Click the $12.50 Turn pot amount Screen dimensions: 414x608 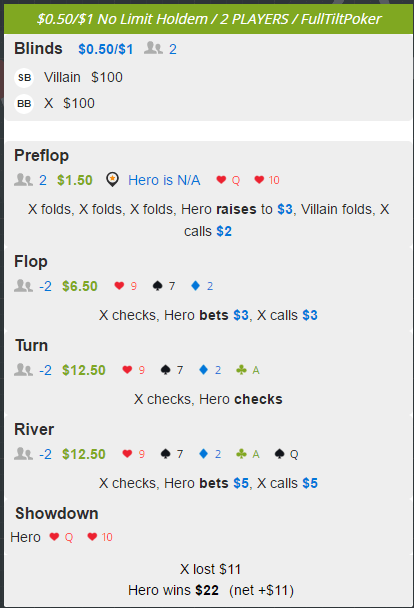[x=84, y=370]
